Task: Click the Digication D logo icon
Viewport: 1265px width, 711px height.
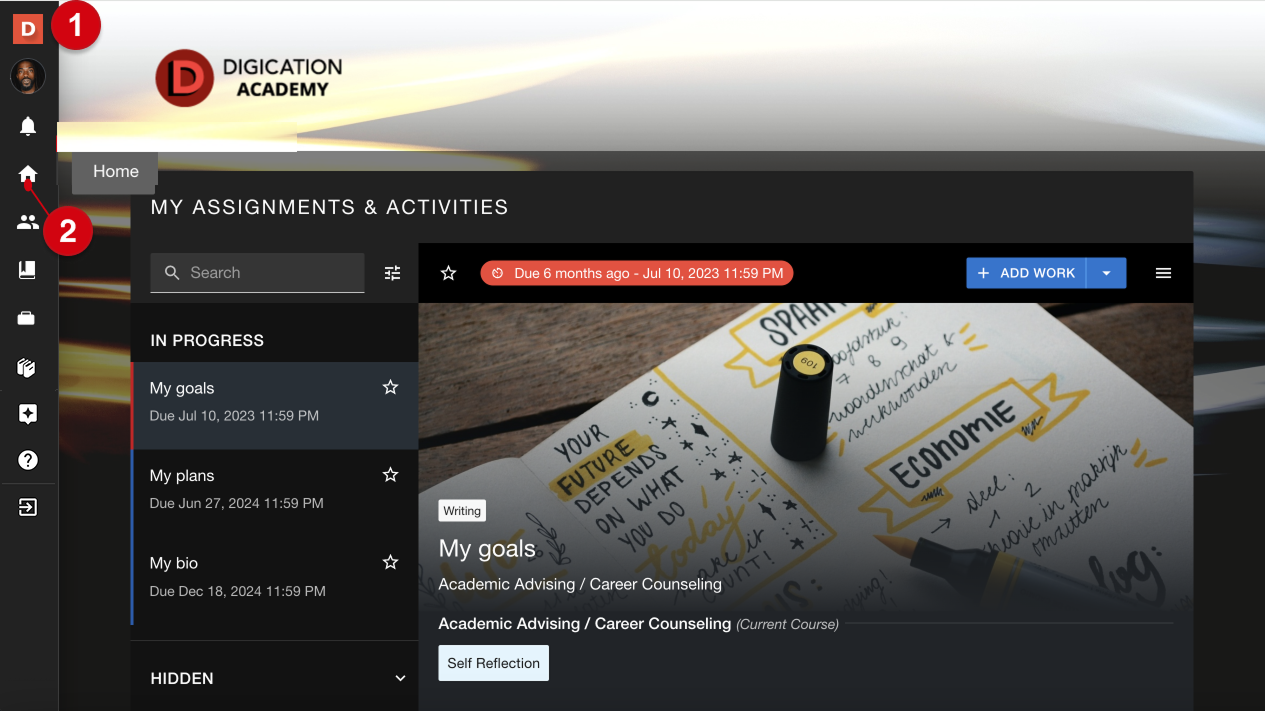Action: [x=28, y=29]
